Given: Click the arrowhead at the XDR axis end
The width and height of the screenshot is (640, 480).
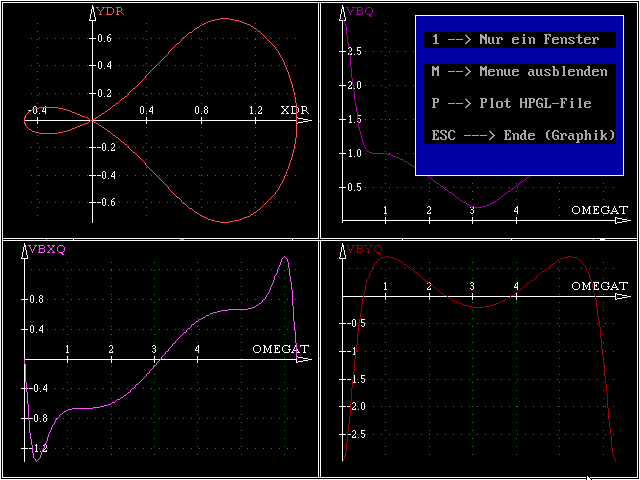Looking at the screenshot, I should click(305, 121).
